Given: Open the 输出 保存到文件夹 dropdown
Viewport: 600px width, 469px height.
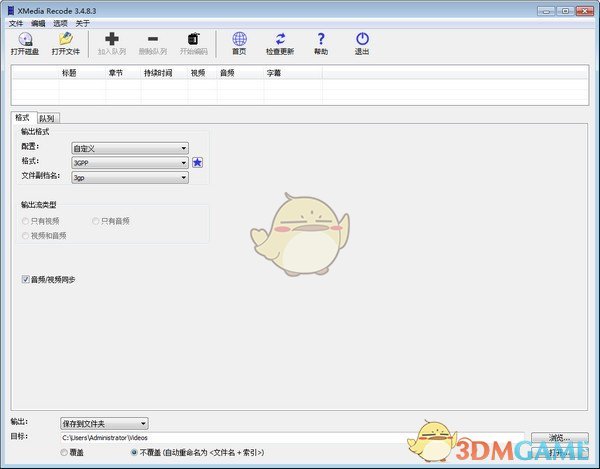Looking at the screenshot, I should 104,423.
